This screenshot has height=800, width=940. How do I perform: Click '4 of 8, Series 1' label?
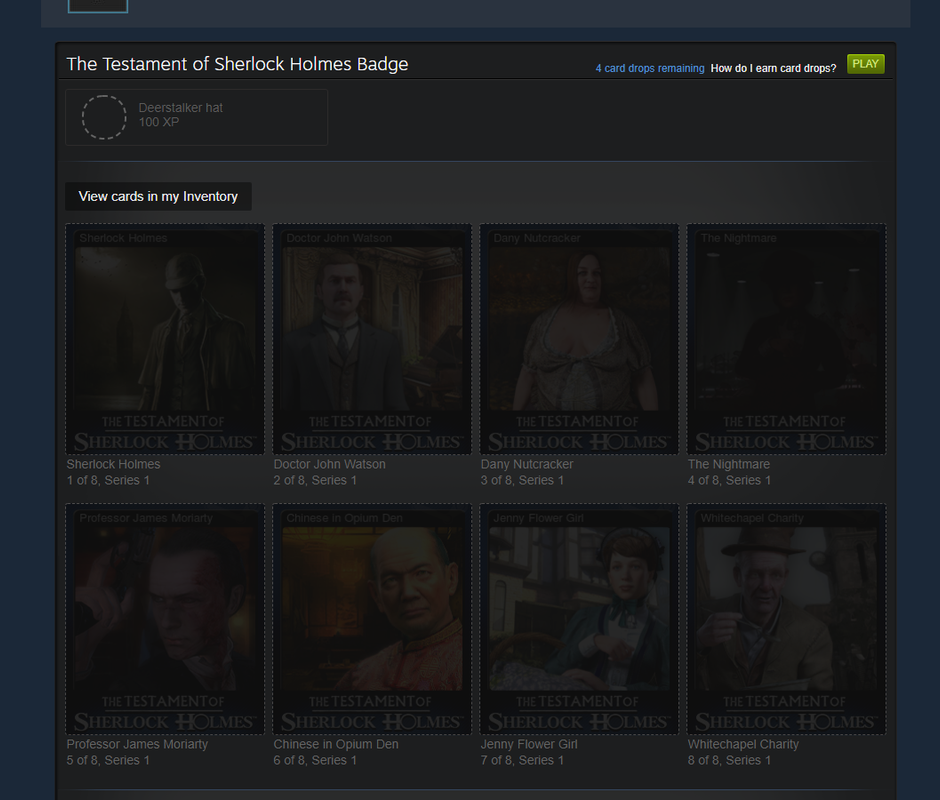[729, 480]
